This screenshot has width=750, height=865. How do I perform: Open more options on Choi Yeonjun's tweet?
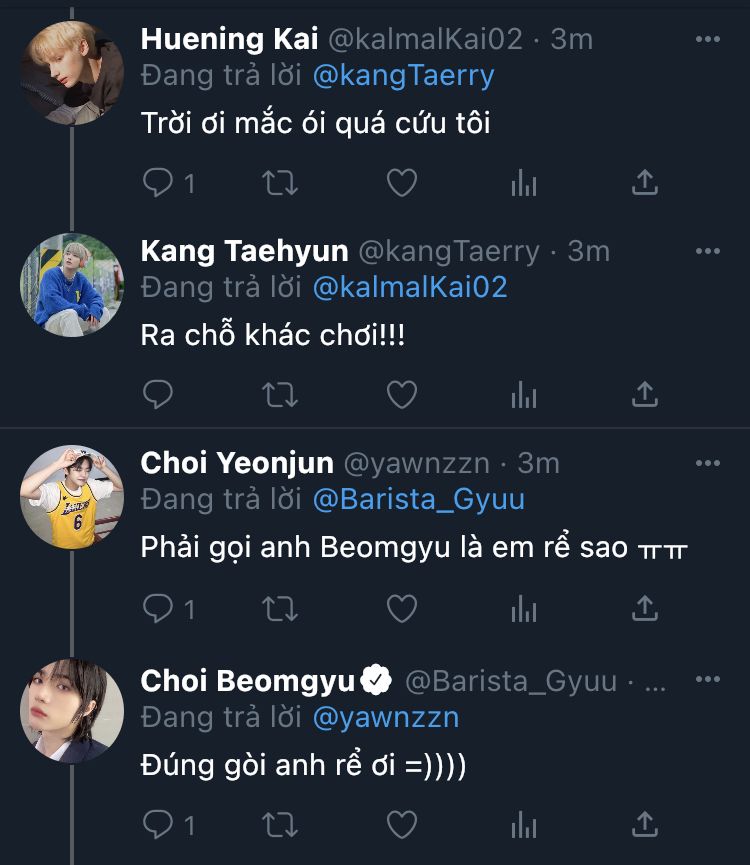707,463
